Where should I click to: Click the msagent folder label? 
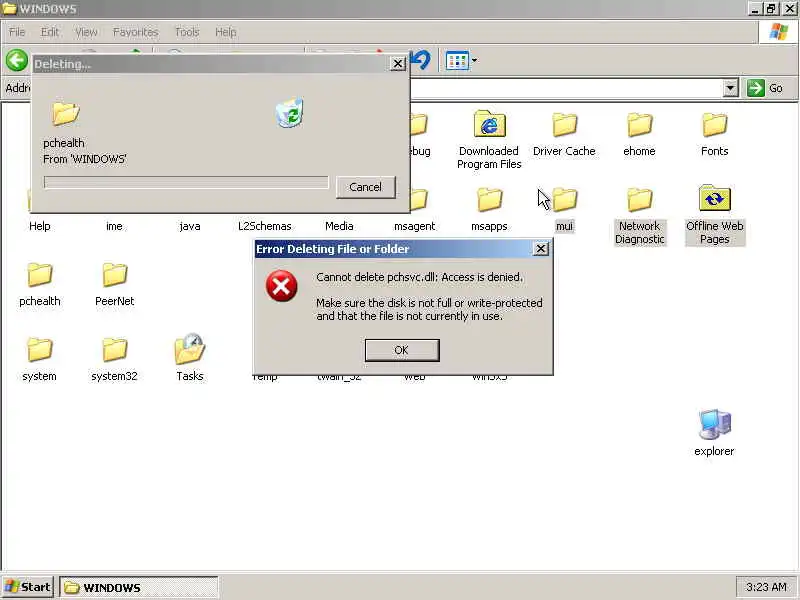tap(414, 226)
